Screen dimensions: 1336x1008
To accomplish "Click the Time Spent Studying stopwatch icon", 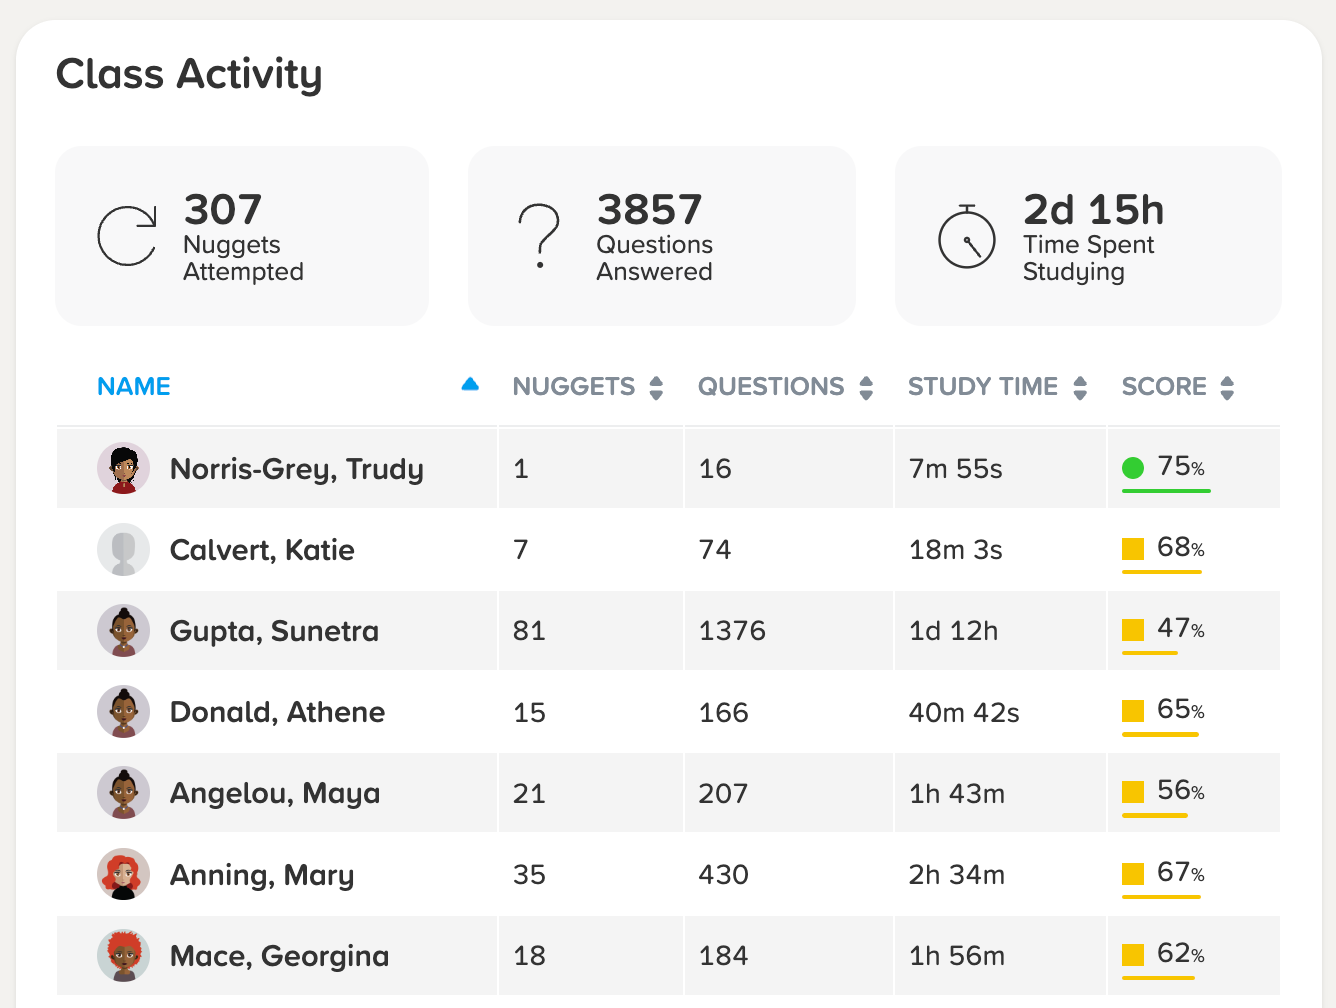I will (x=967, y=237).
